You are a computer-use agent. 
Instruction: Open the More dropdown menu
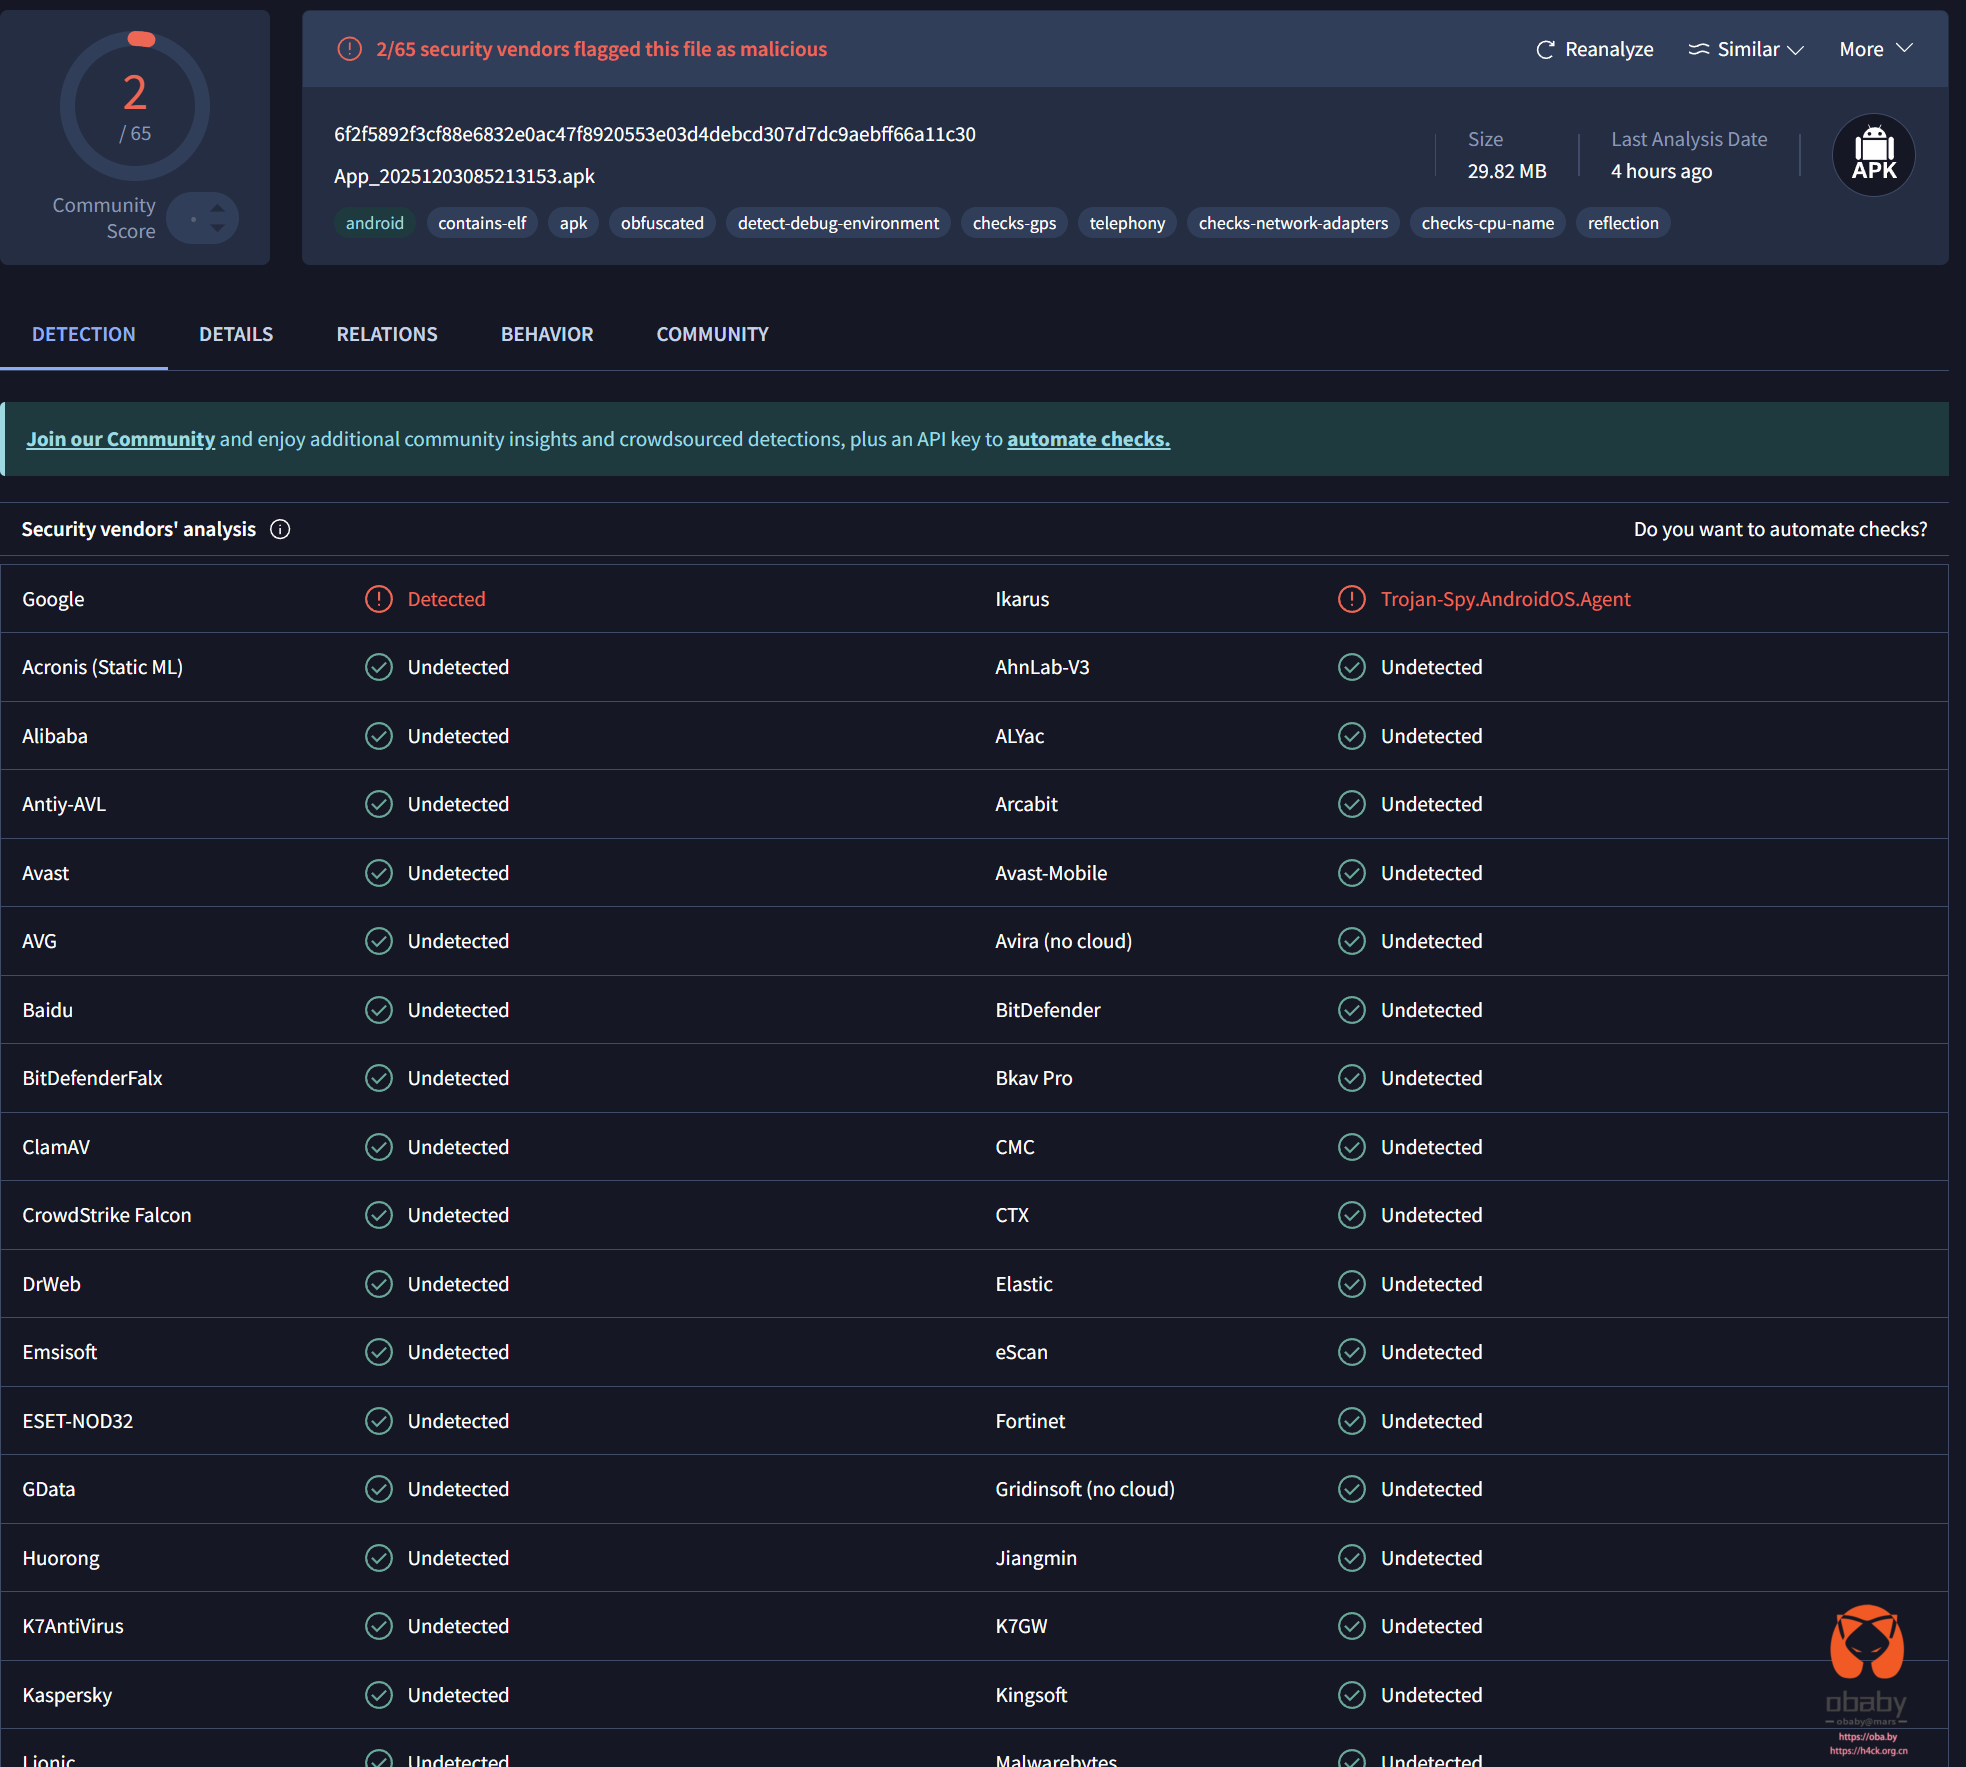tap(1875, 49)
